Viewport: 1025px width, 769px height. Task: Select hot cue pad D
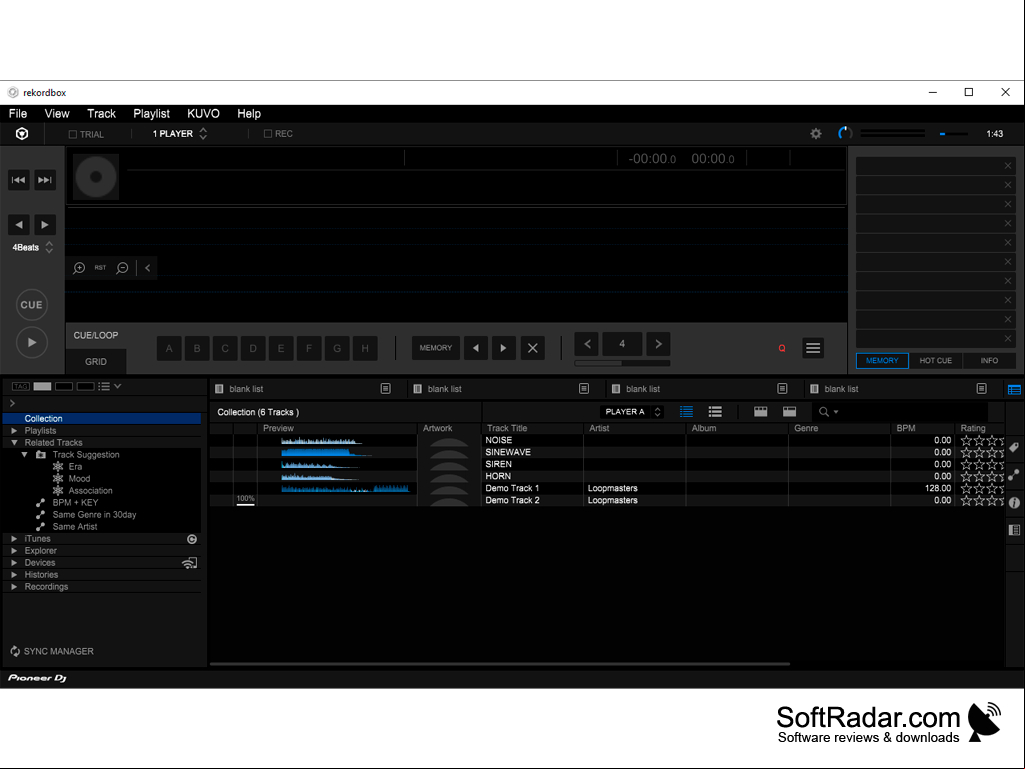click(x=253, y=349)
